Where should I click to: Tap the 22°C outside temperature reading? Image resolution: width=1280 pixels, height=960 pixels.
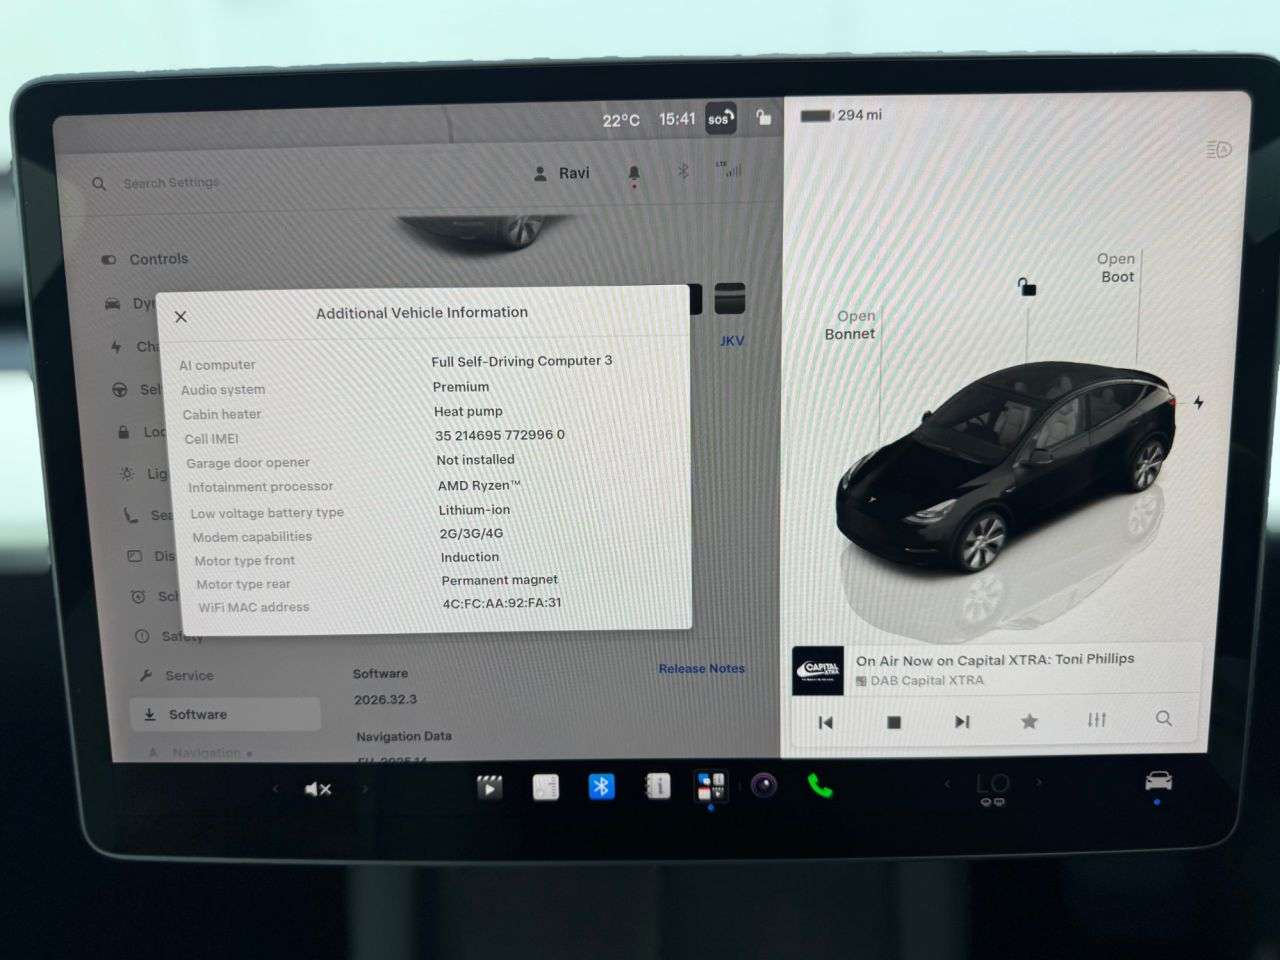point(620,120)
